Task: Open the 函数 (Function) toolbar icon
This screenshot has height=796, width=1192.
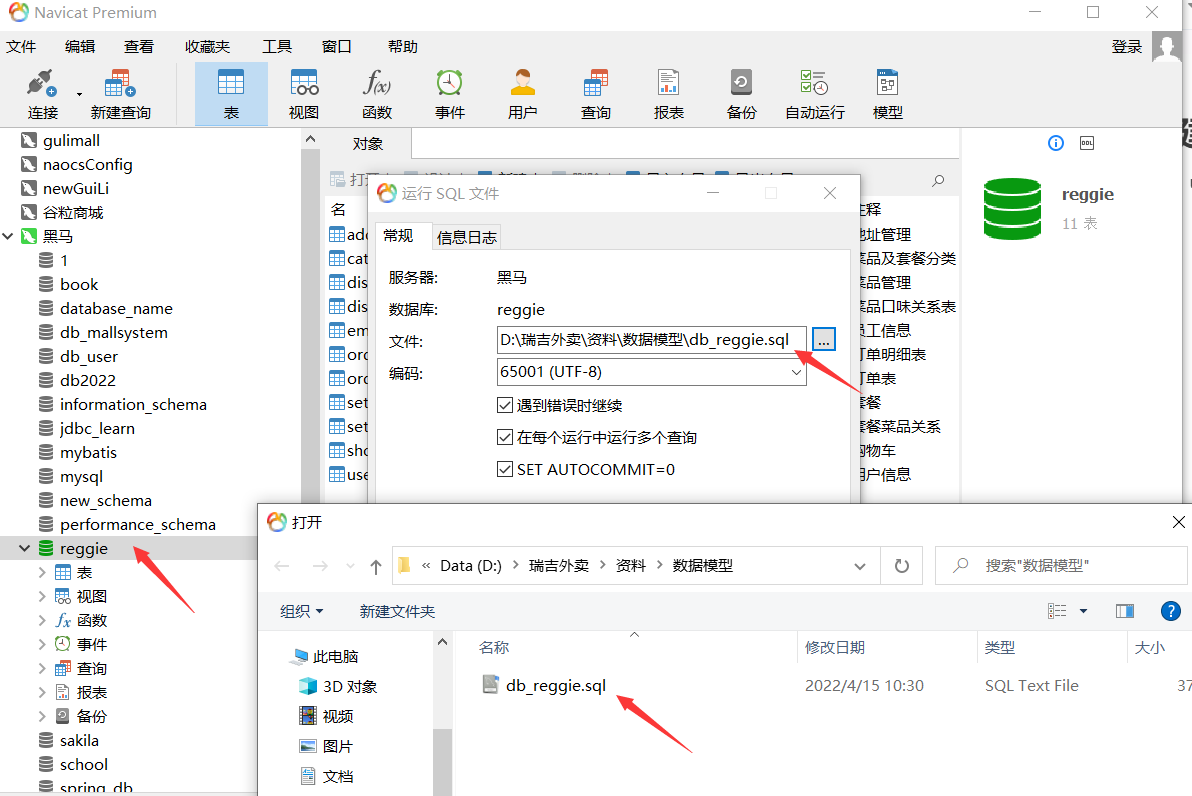Action: [x=377, y=94]
